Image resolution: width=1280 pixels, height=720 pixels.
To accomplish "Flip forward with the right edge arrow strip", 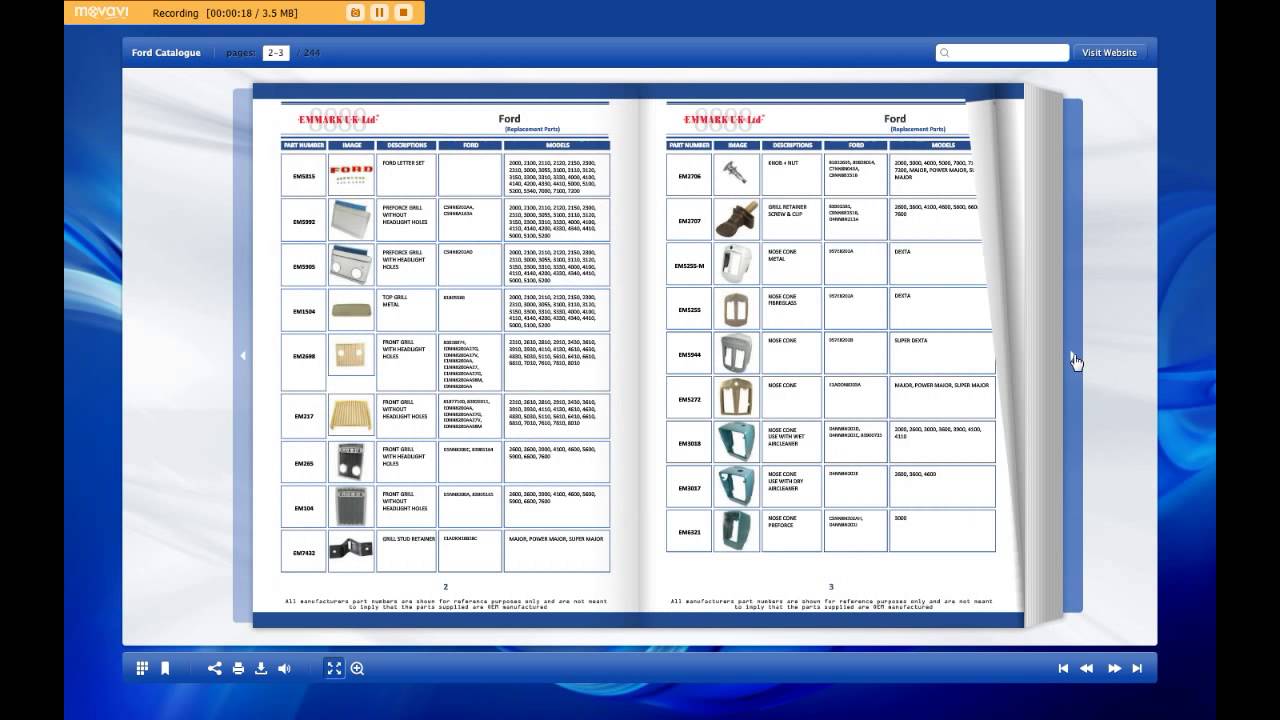I will [1073, 355].
